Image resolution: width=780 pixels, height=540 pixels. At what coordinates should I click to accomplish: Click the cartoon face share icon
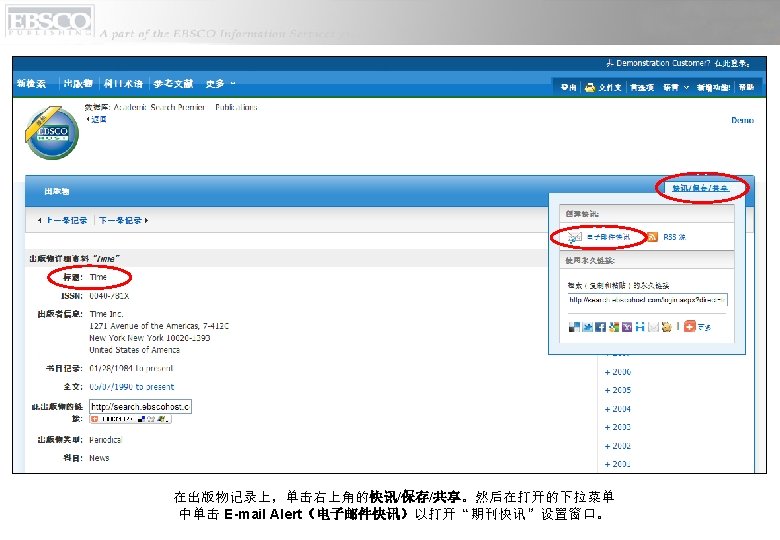click(667, 327)
